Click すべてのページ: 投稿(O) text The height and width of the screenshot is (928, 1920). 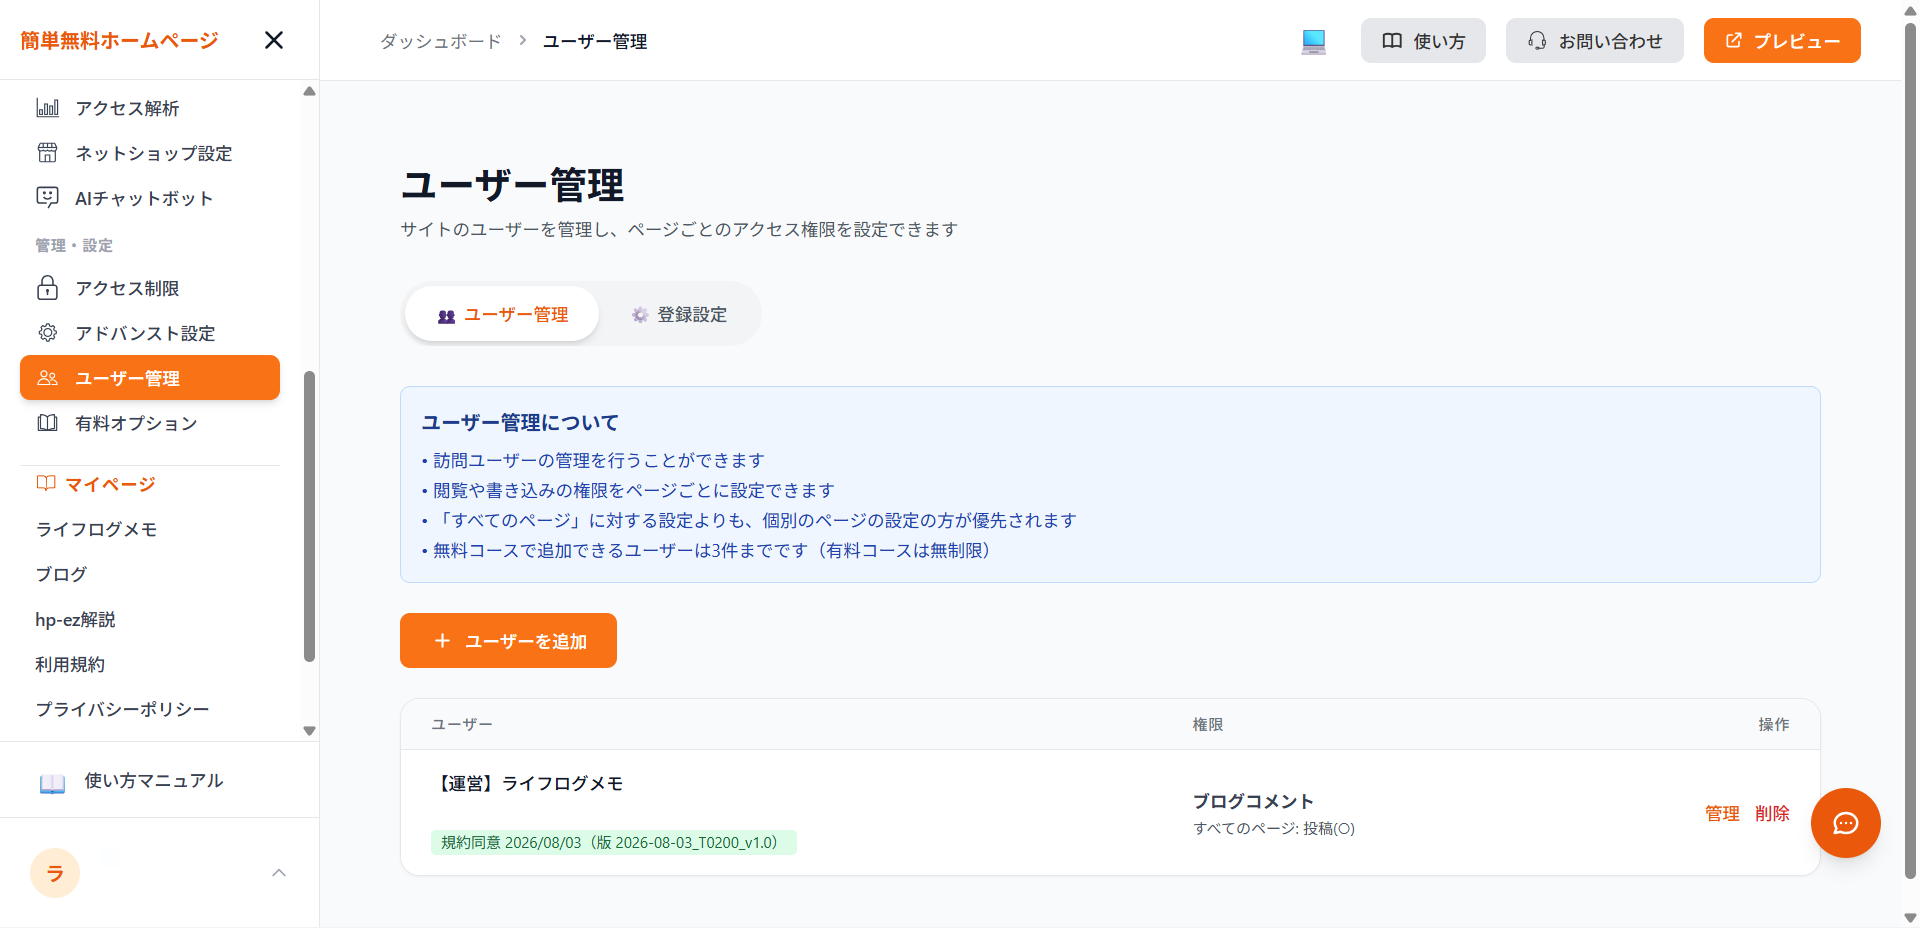pyautogui.click(x=1274, y=828)
